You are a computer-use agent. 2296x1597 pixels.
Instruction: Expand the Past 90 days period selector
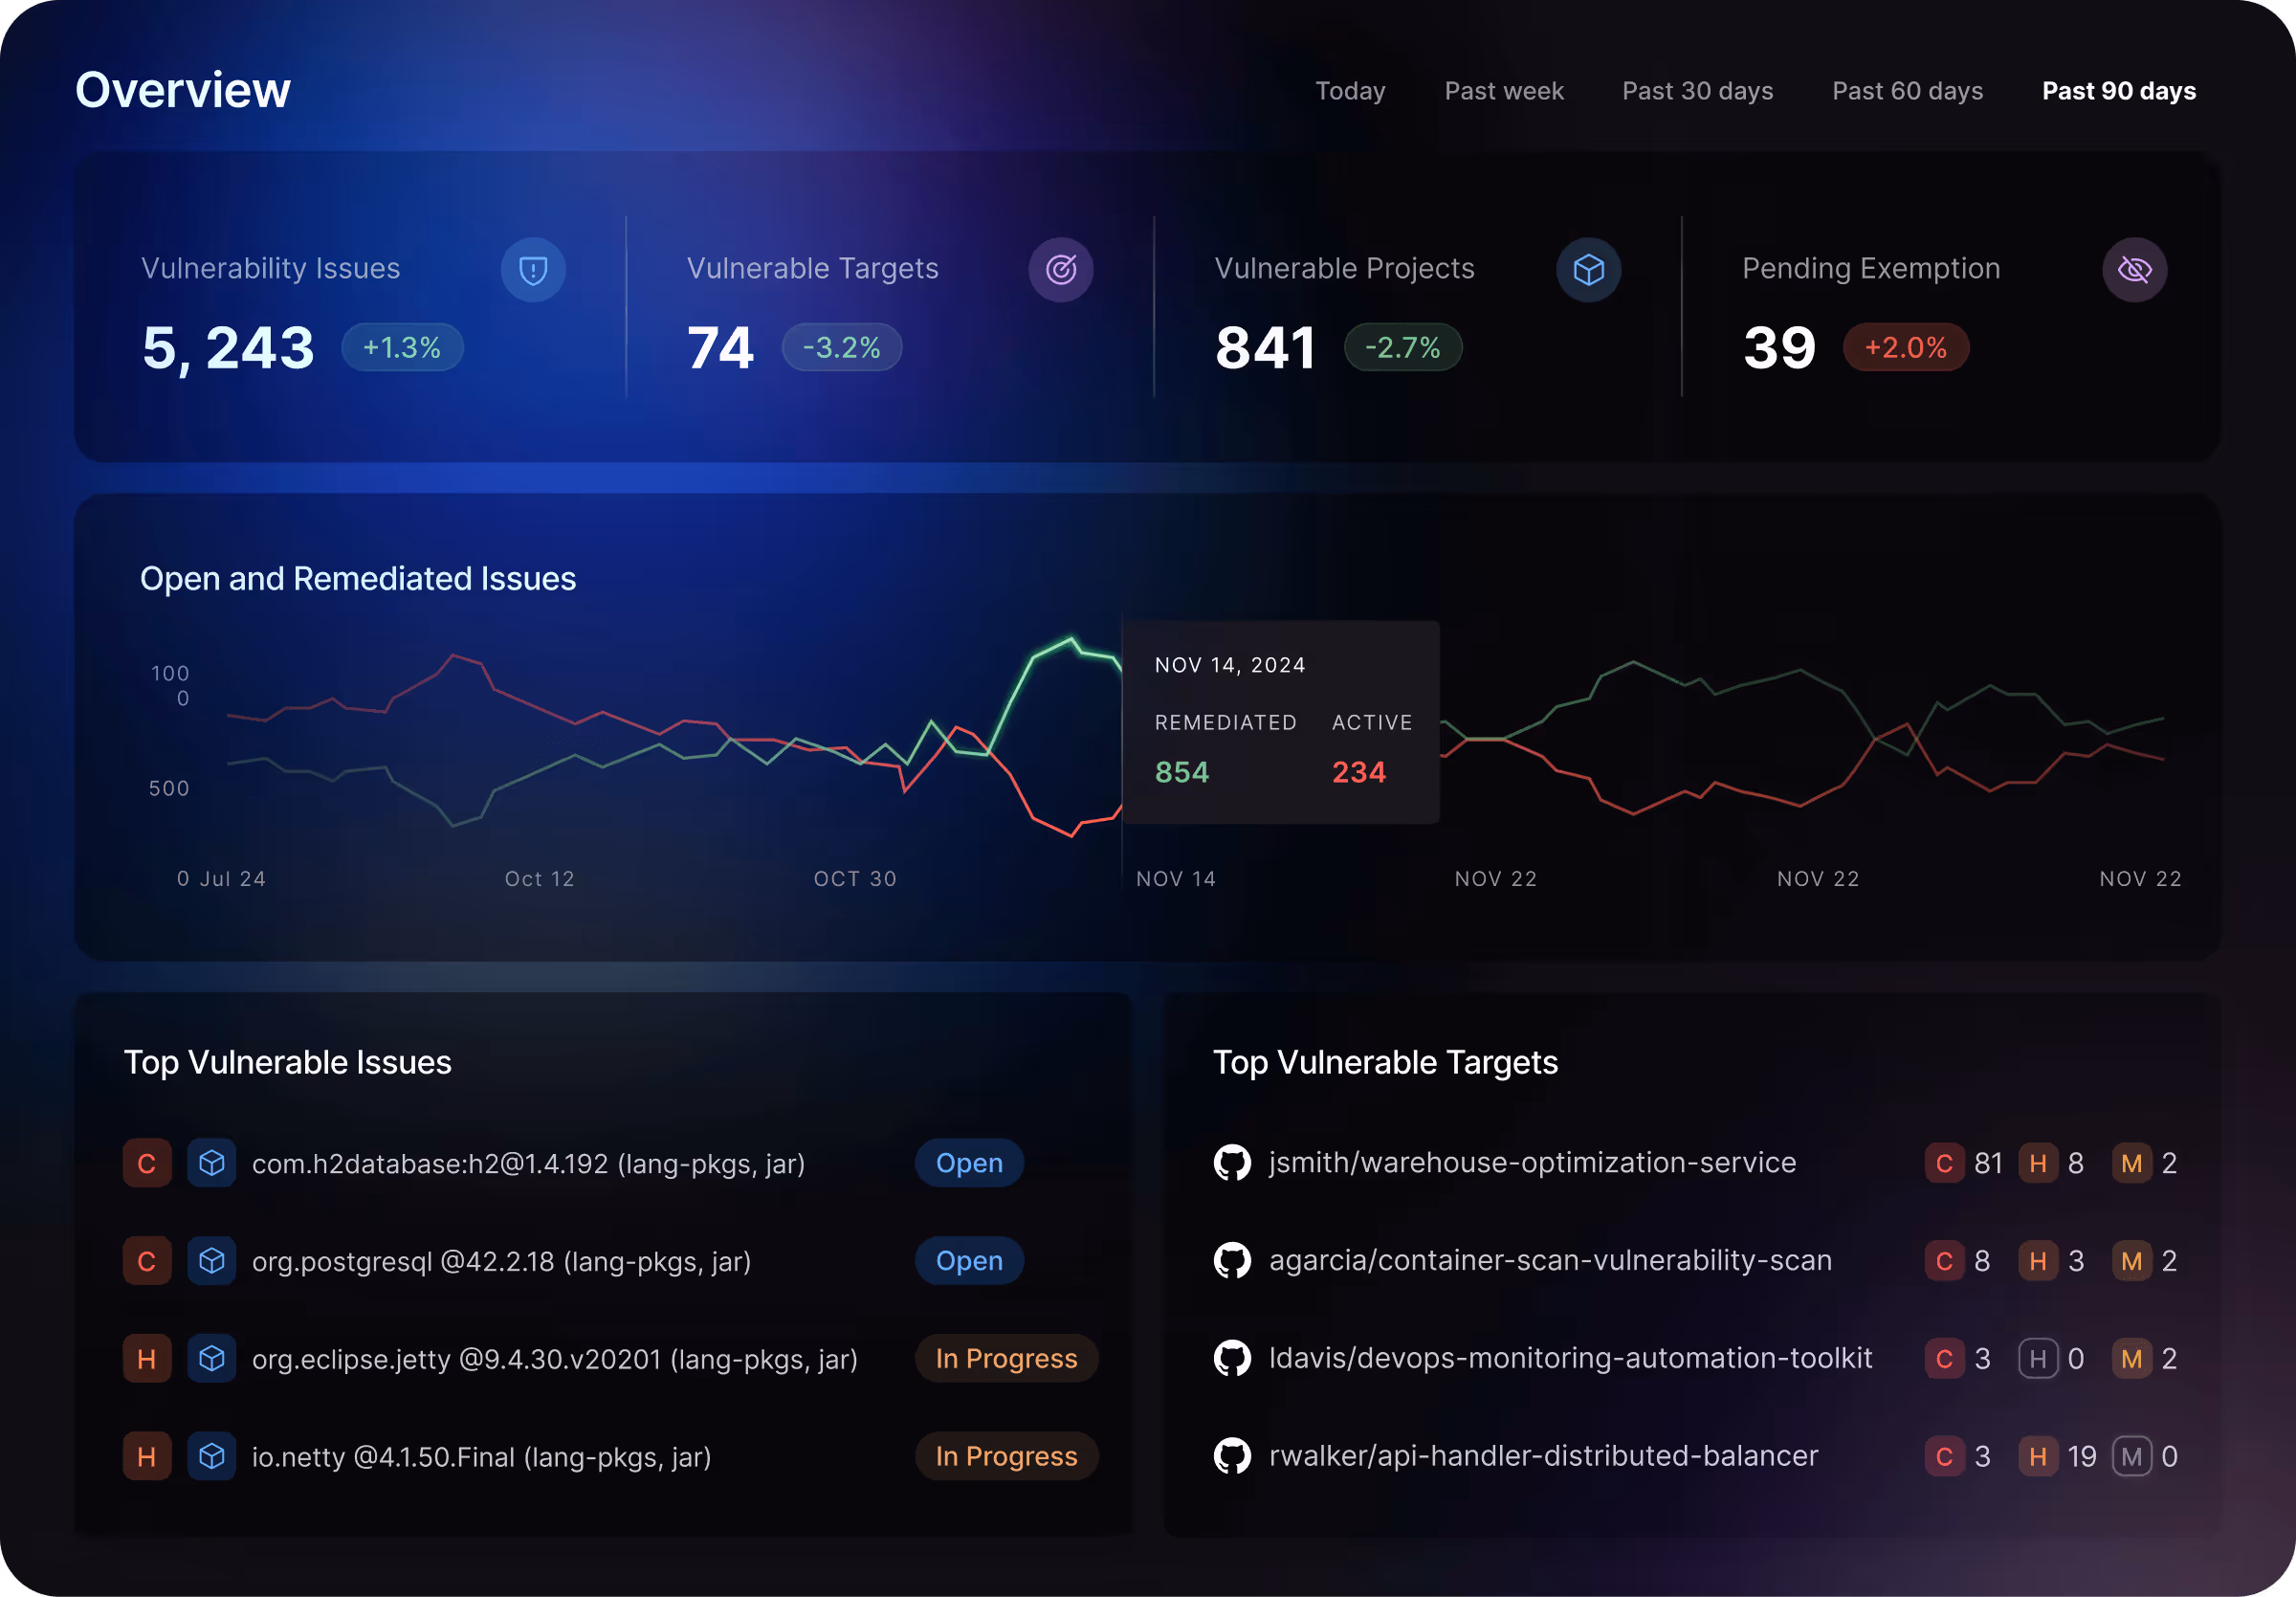(2118, 91)
